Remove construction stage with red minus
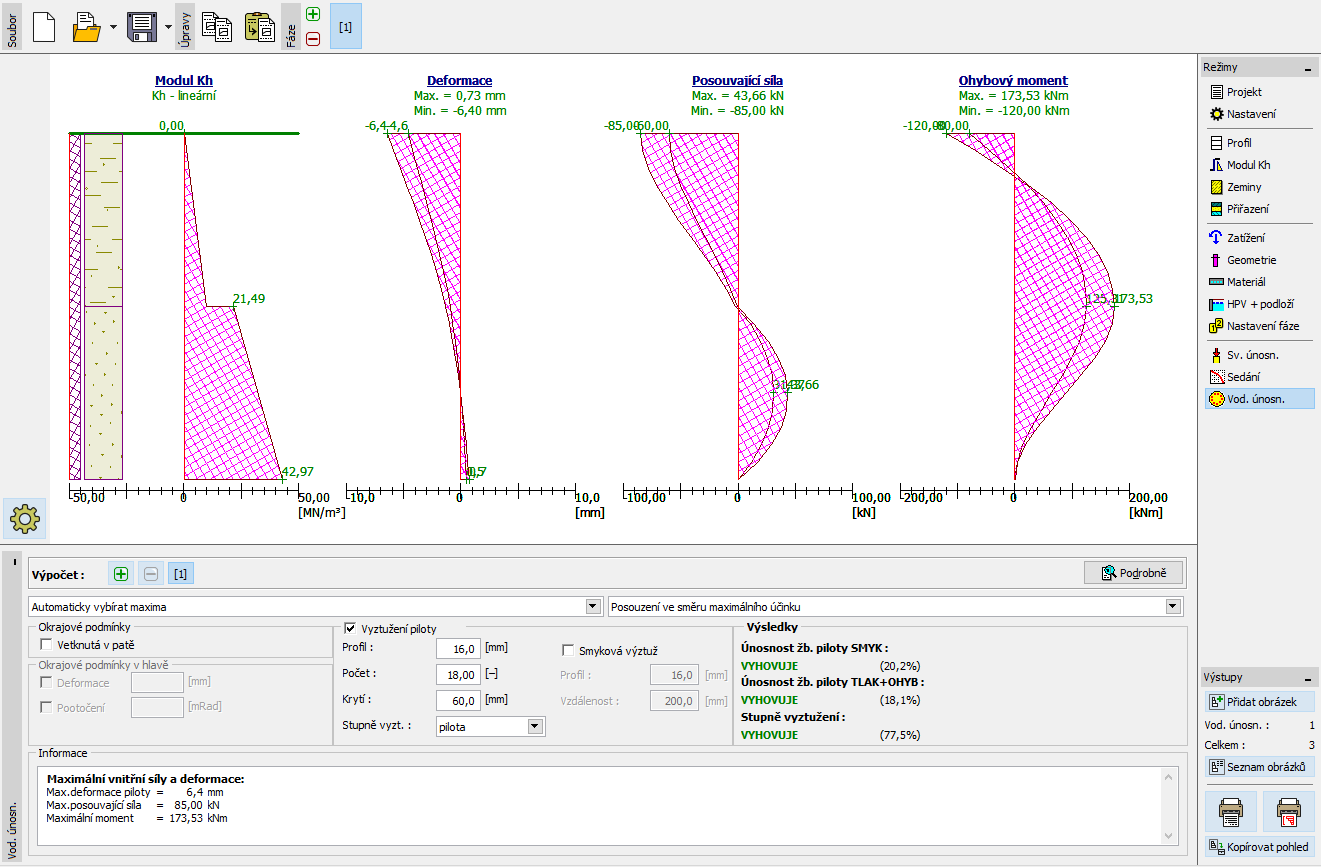The height and width of the screenshot is (867, 1321). 313,38
